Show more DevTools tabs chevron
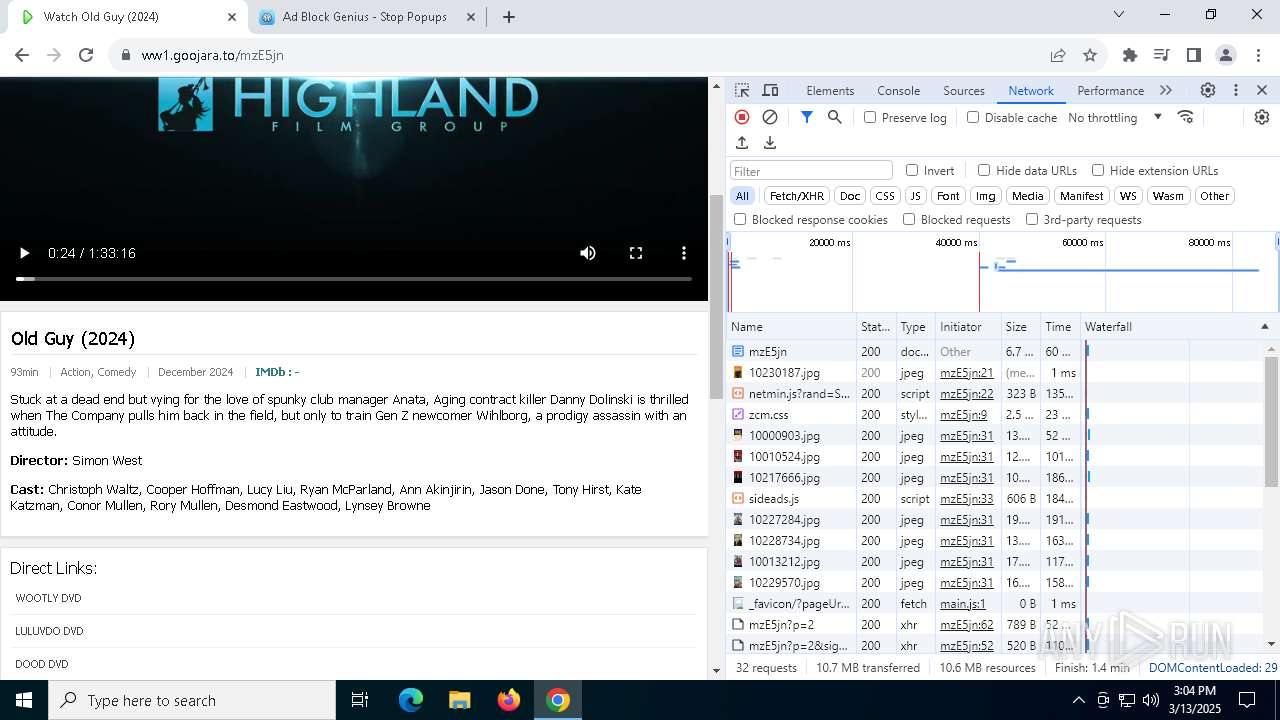 (x=1166, y=90)
